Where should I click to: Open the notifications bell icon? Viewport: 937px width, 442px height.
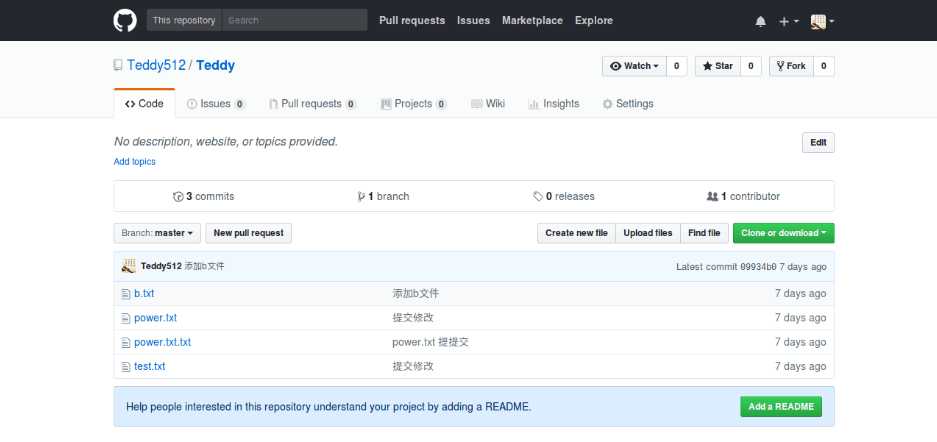(760, 21)
